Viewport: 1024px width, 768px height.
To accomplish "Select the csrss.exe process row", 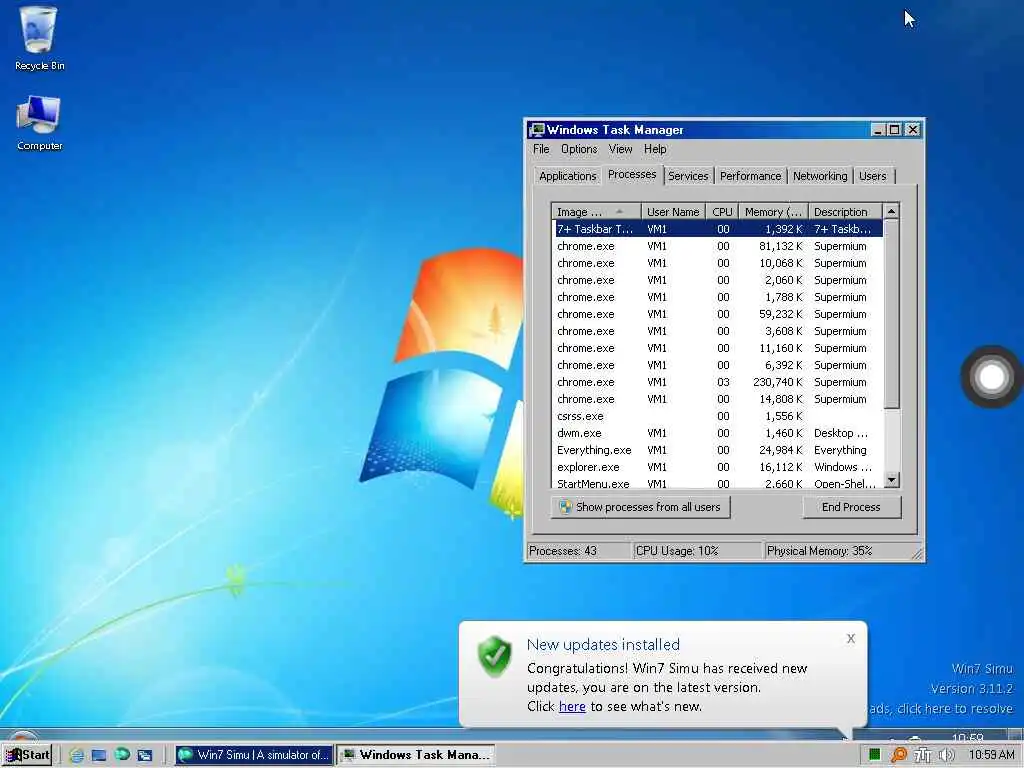I will [718, 416].
